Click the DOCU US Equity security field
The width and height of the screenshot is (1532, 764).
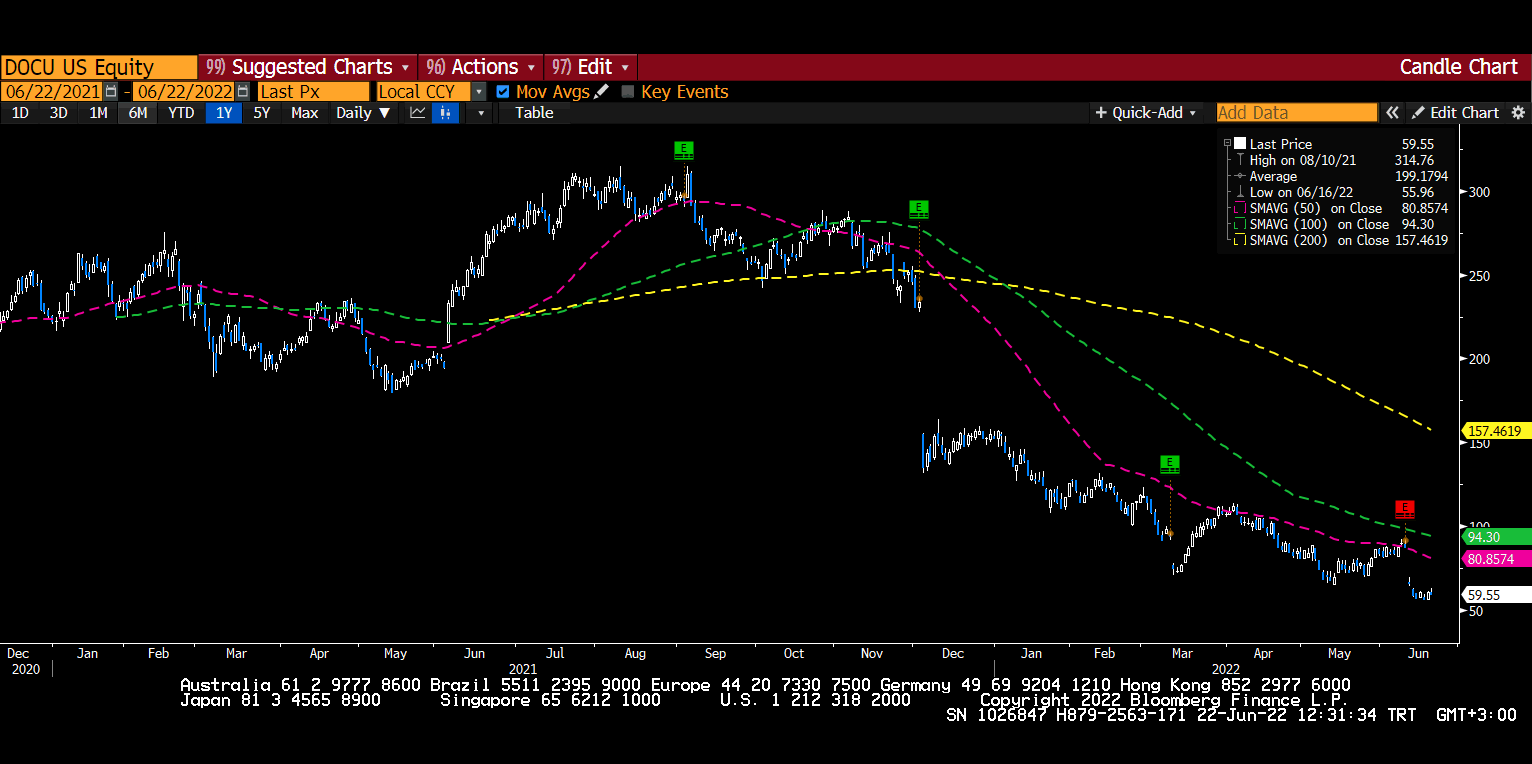(99, 67)
